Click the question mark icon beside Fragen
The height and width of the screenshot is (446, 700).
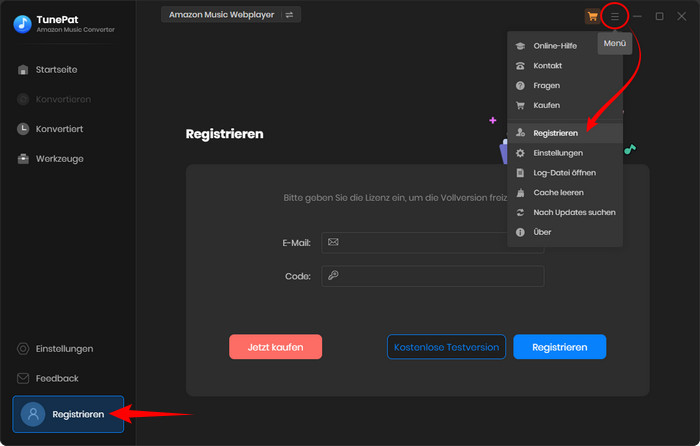coord(520,86)
